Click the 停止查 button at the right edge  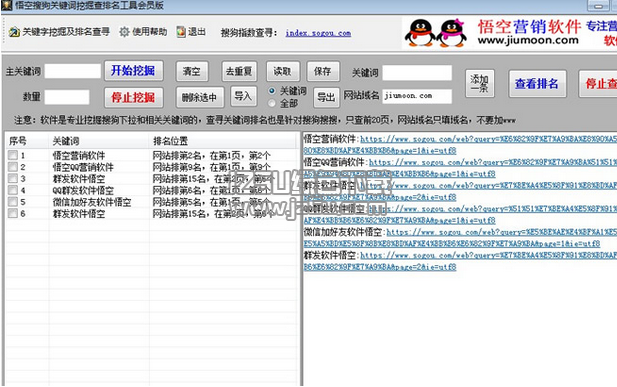click(x=598, y=83)
